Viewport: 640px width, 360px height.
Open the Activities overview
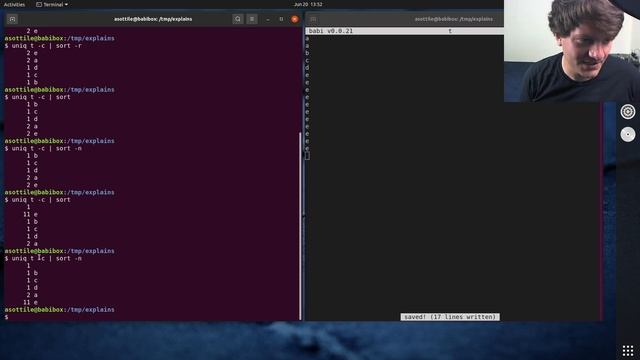(14, 4)
